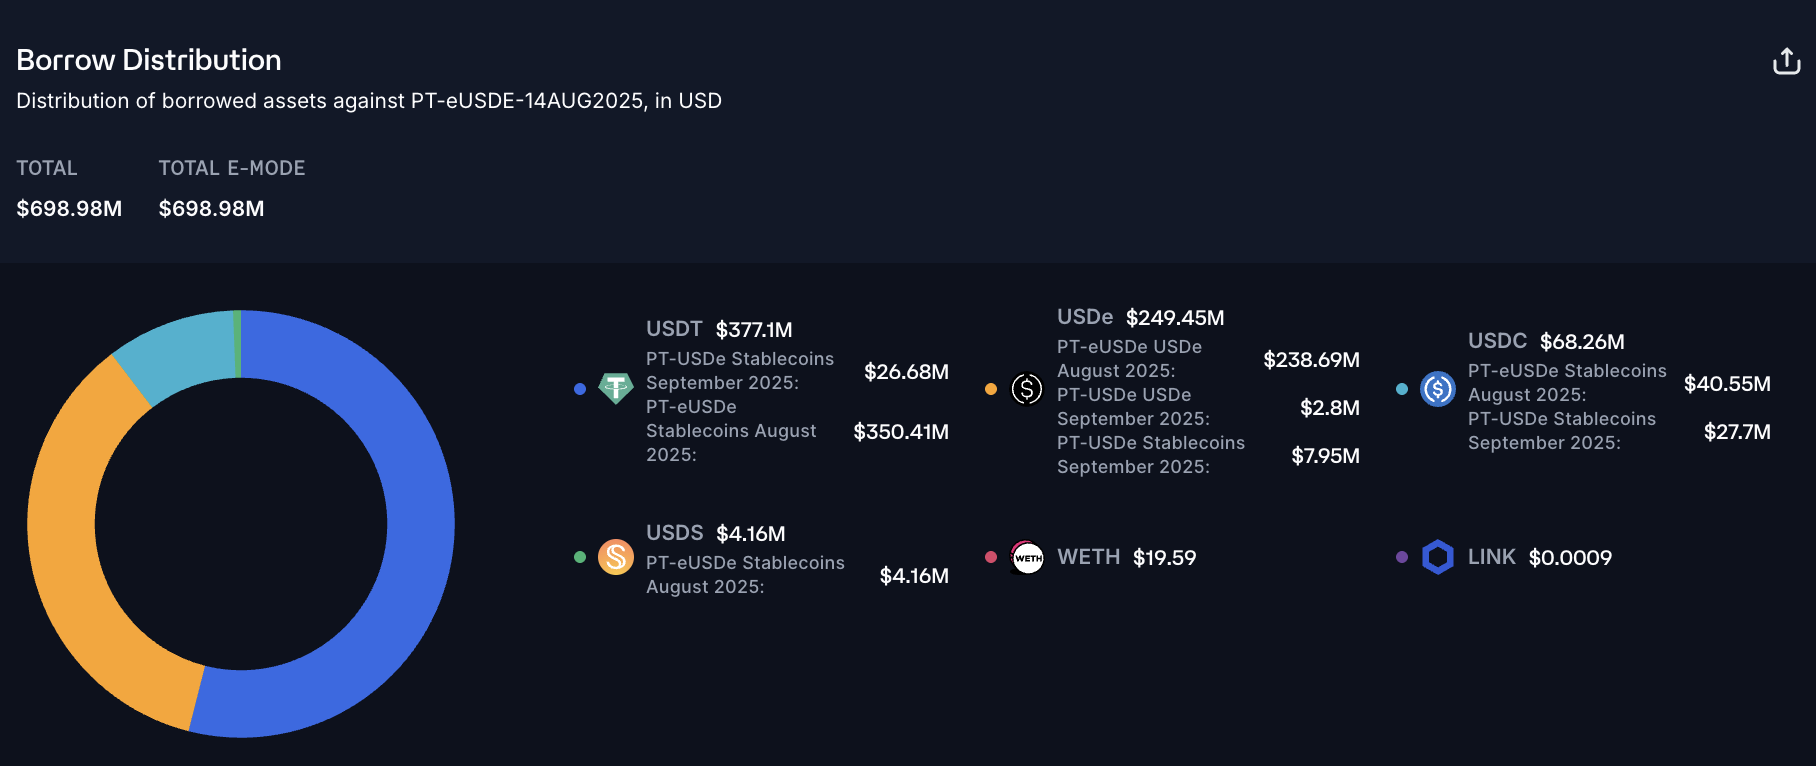This screenshot has width=1816, height=766.
Task: Click the USDC coin icon
Action: pos(1438,388)
